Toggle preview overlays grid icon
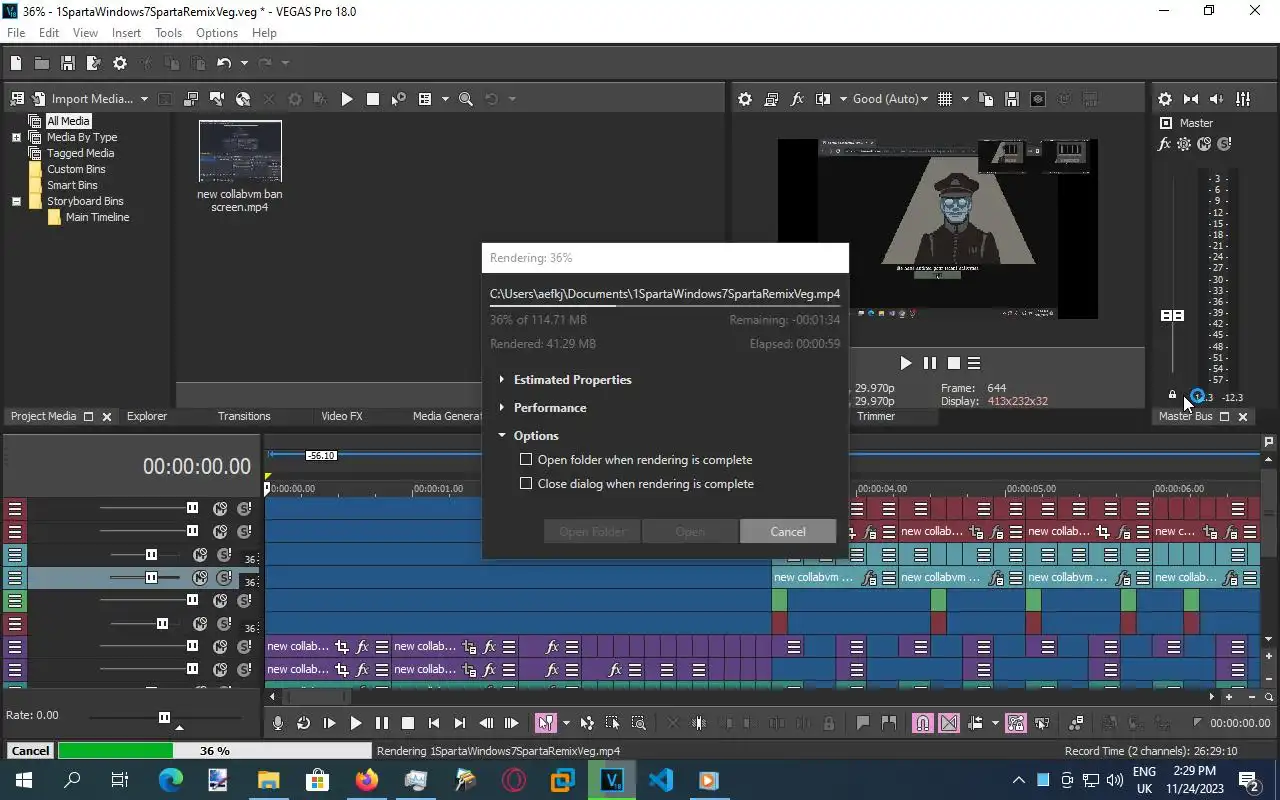1280x800 pixels. click(945, 99)
